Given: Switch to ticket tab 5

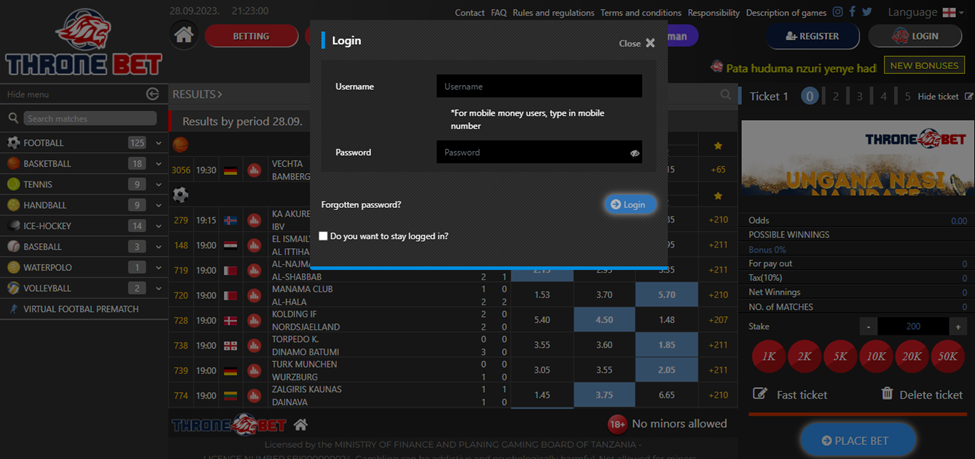Looking at the screenshot, I should click(907, 96).
